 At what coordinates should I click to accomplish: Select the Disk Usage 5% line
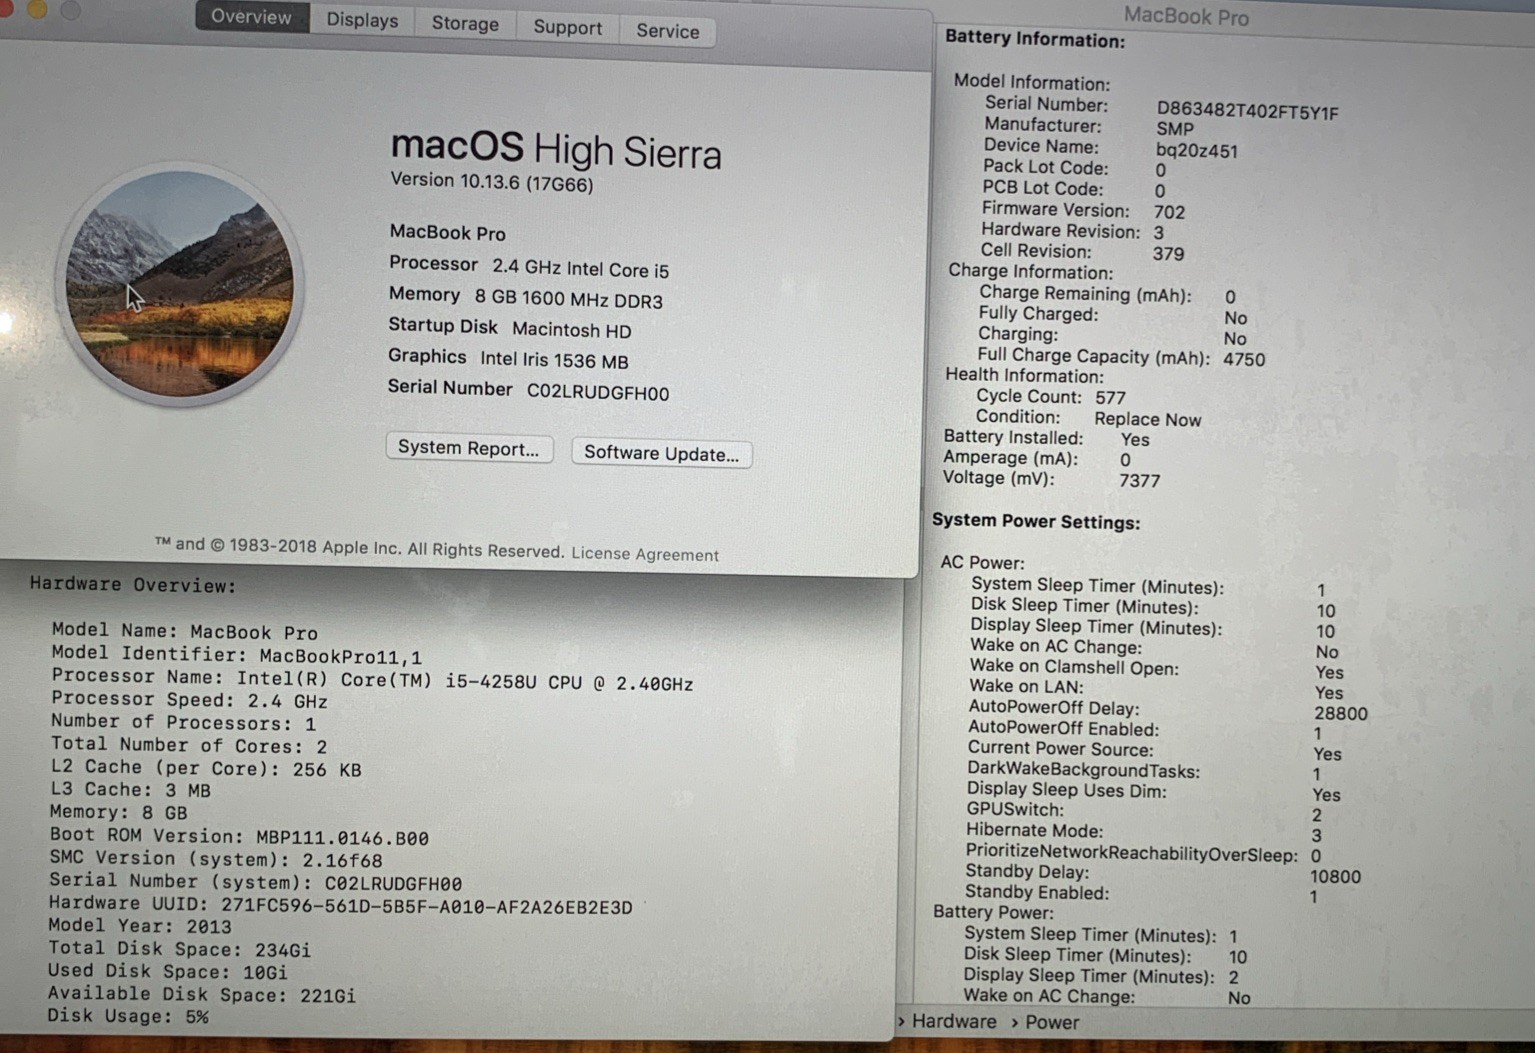pos(128,1016)
